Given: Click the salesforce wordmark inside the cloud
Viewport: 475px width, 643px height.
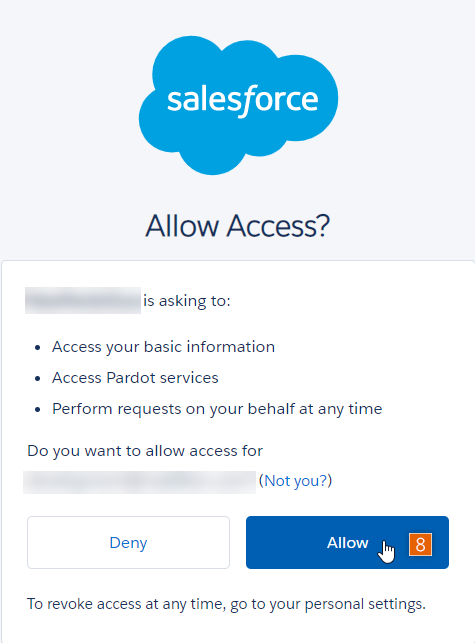Looking at the screenshot, I should tap(243, 100).
